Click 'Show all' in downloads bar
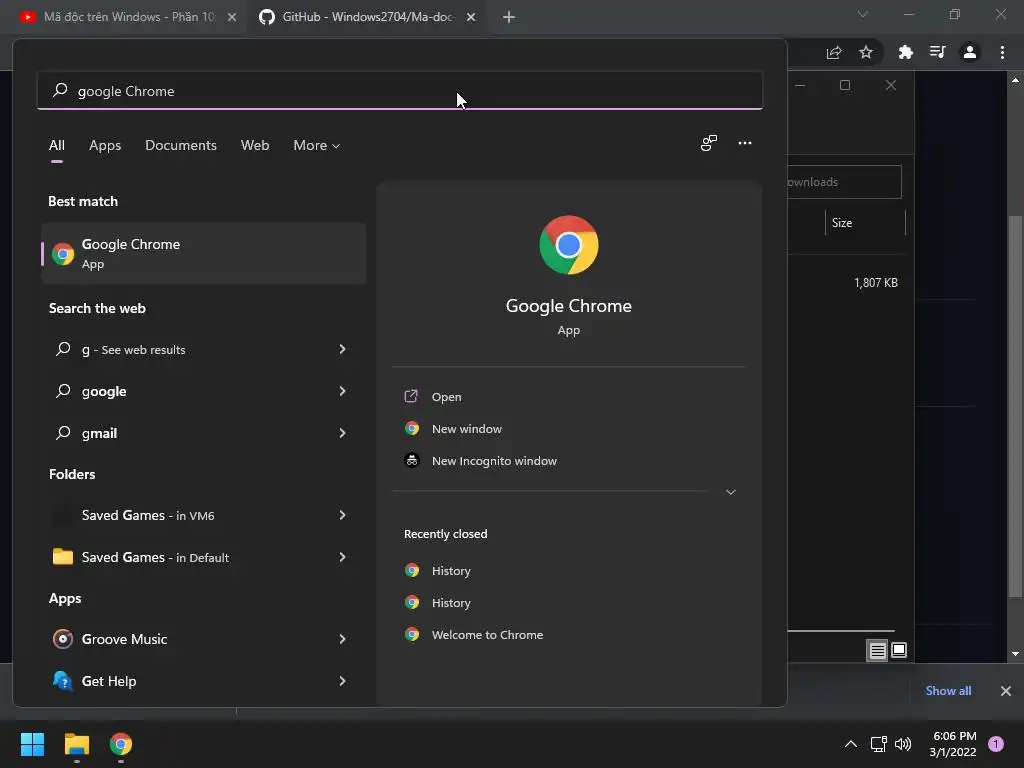 948,690
